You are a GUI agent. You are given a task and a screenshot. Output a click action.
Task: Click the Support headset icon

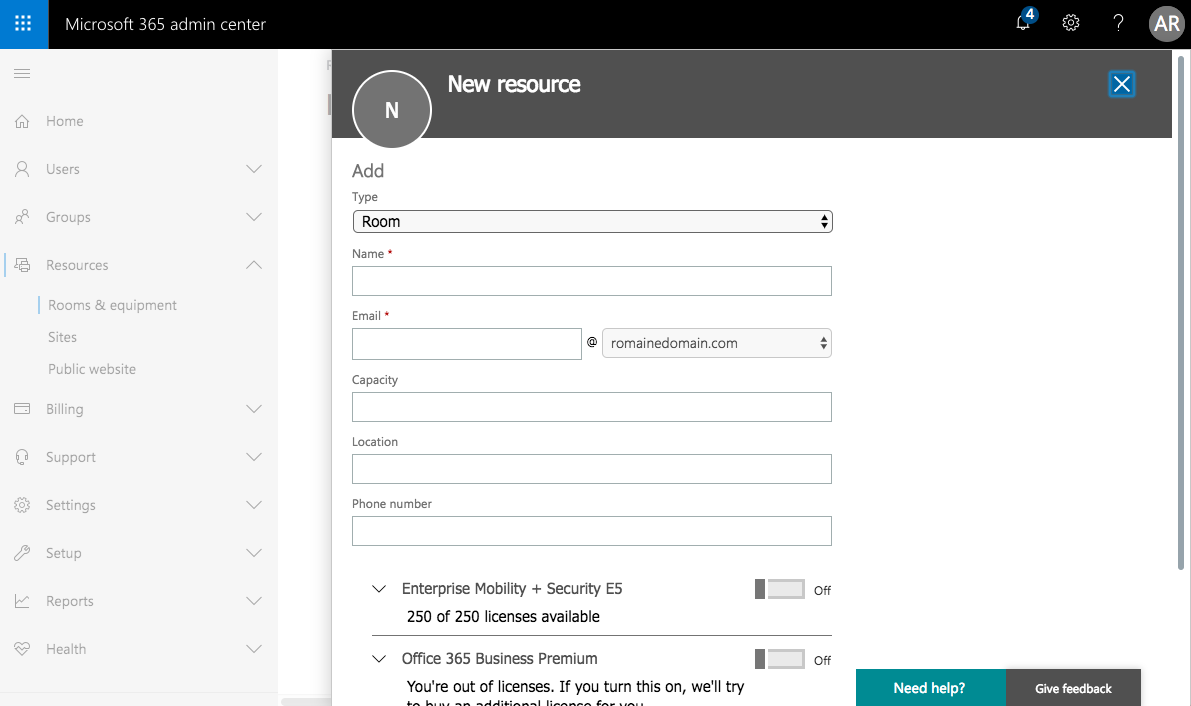pos(22,457)
